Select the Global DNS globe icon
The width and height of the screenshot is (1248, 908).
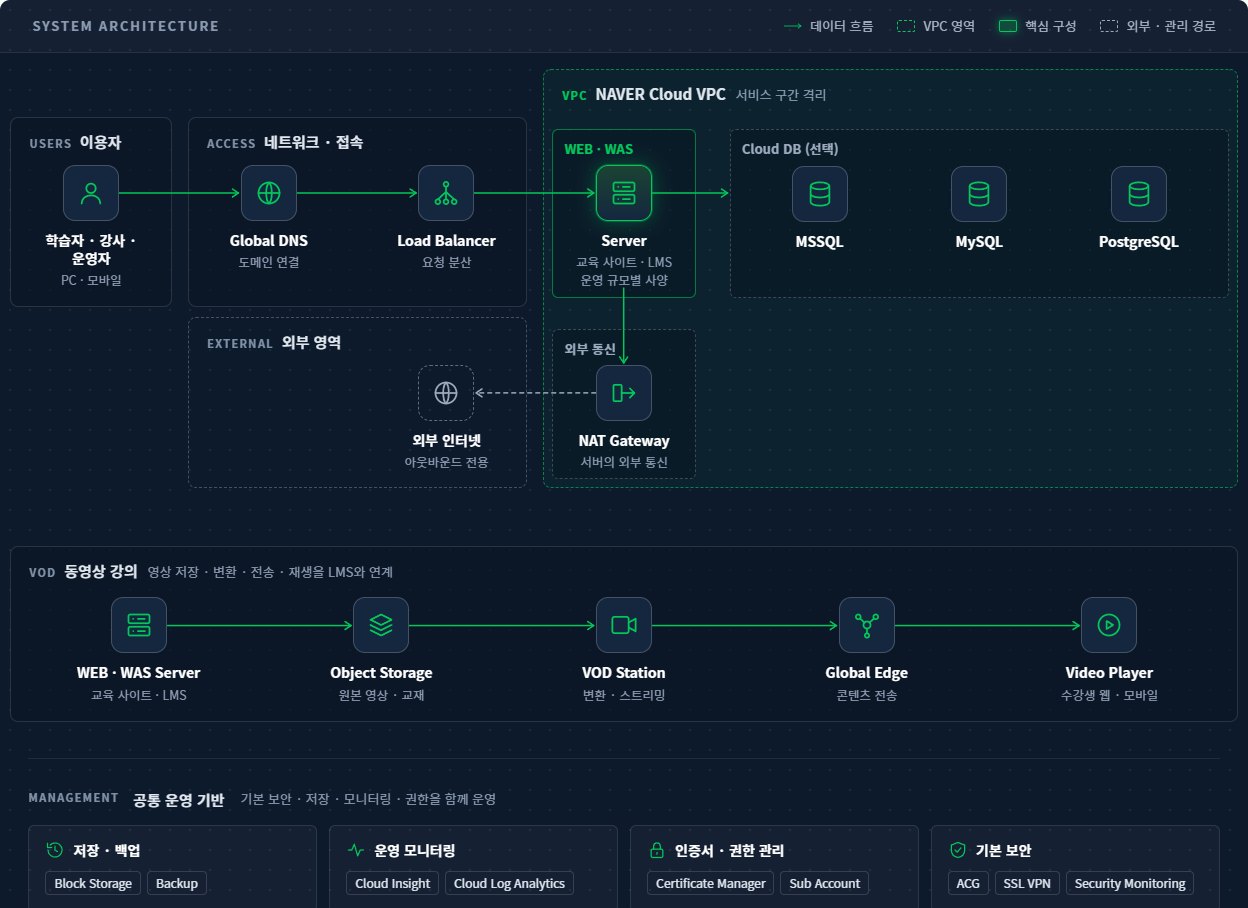[x=269, y=193]
